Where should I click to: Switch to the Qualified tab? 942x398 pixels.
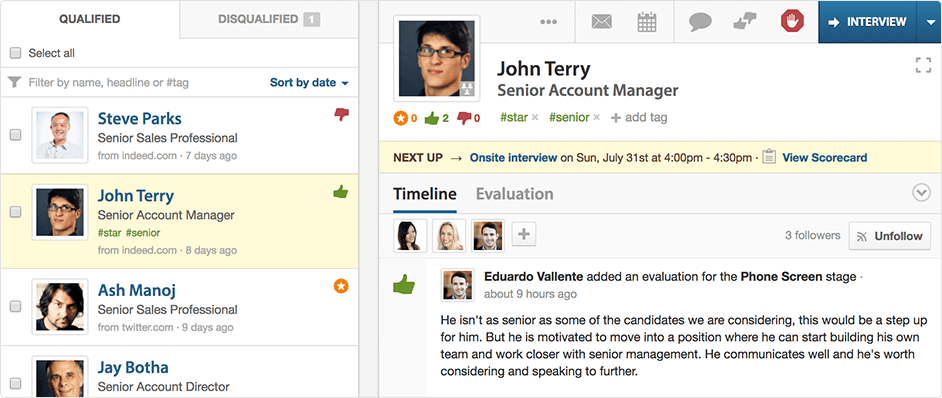tap(90, 19)
